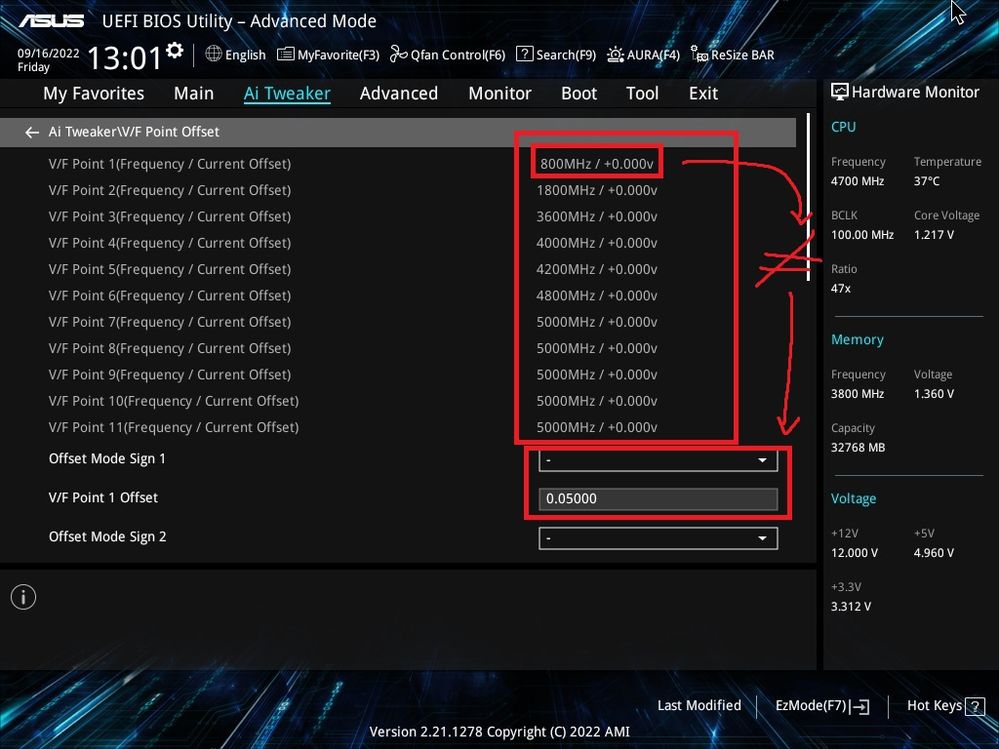The image size is (999, 749).
Task: Open MyFavorite(F3) list
Action: click(328, 55)
